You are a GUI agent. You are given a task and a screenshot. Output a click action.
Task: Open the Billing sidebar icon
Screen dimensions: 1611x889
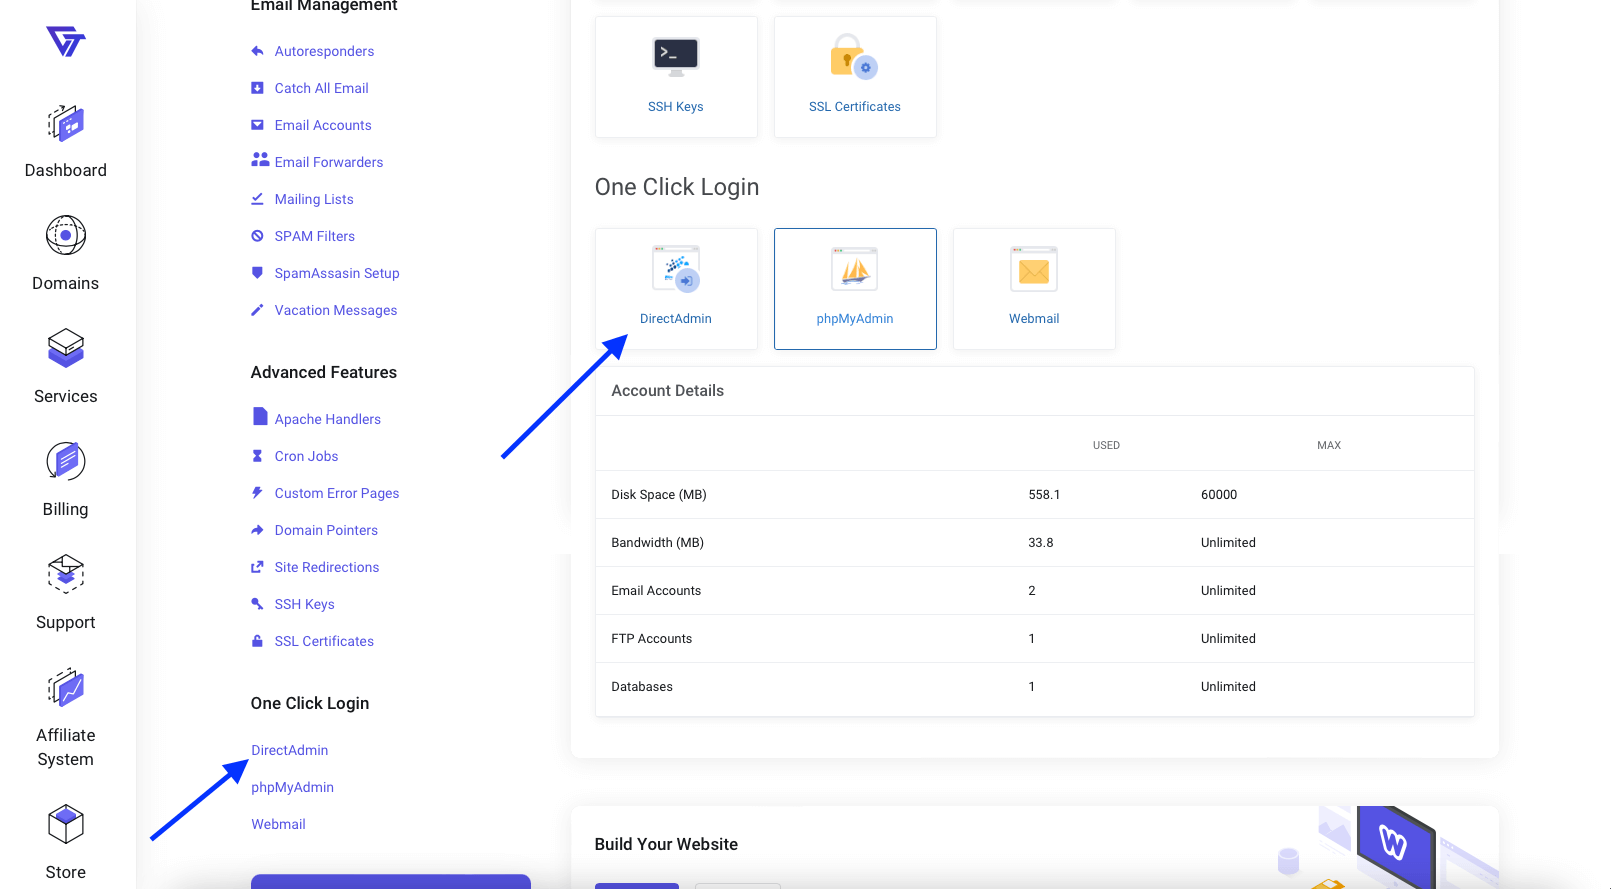click(x=66, y=461)
